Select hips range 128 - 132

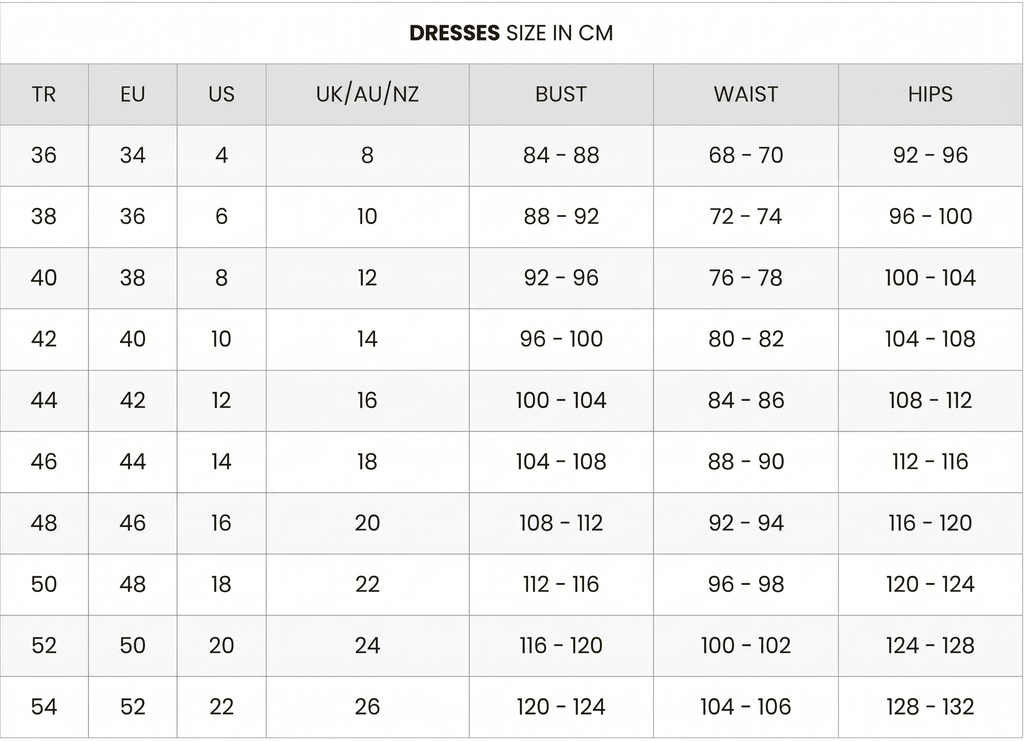[930, 707]
